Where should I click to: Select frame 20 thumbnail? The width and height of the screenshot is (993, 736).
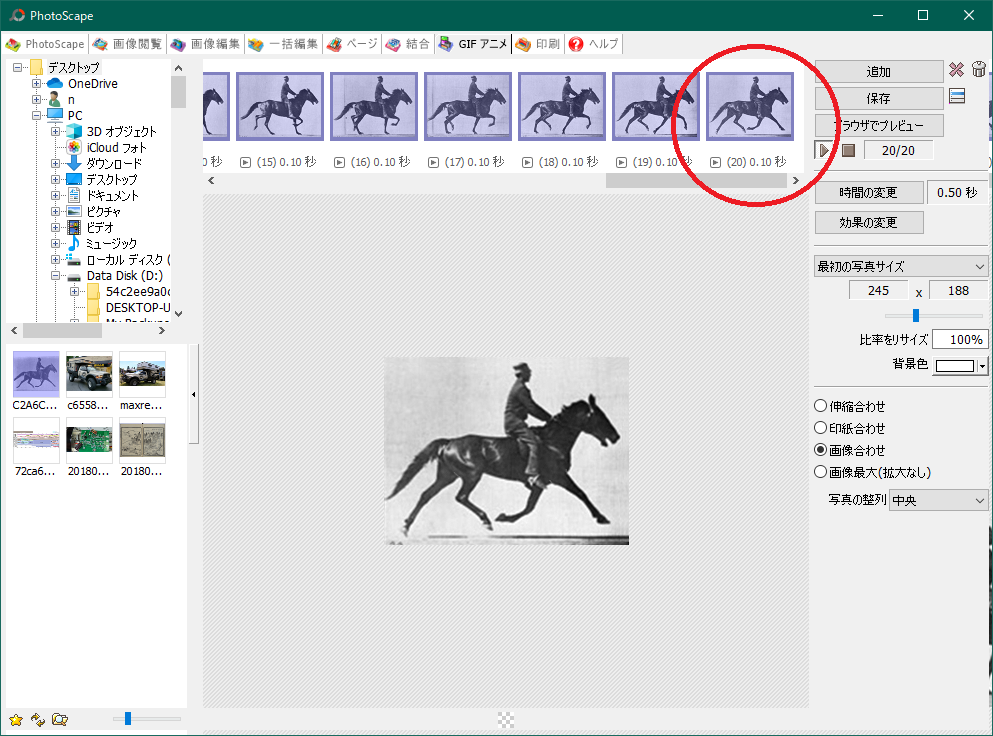750,106
